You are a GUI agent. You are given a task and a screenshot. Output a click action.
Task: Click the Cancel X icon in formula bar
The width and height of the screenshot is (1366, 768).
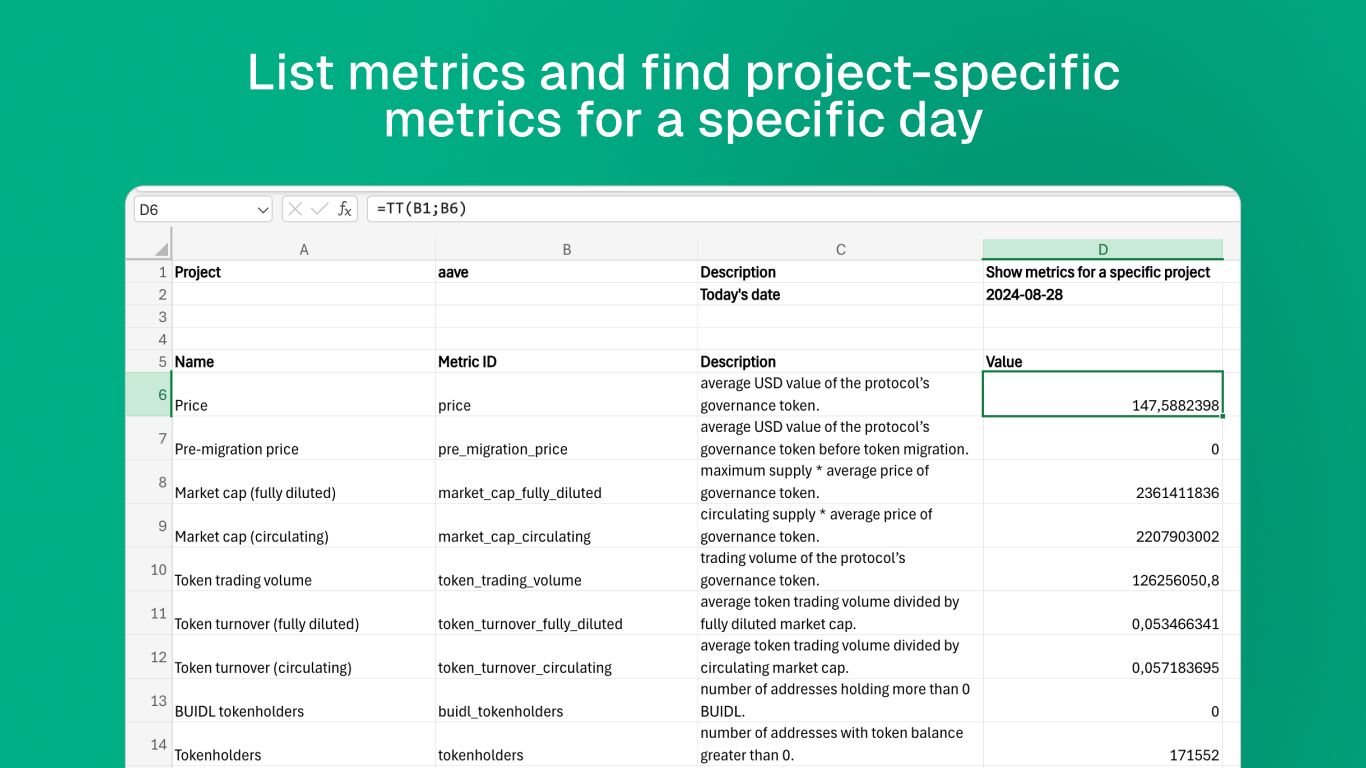(295, 209)
